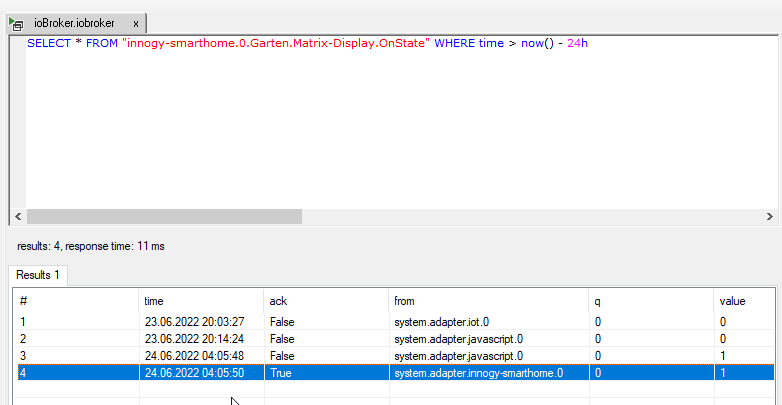Close the ioBroker.iobroker tab with the x

coord(136,23)
